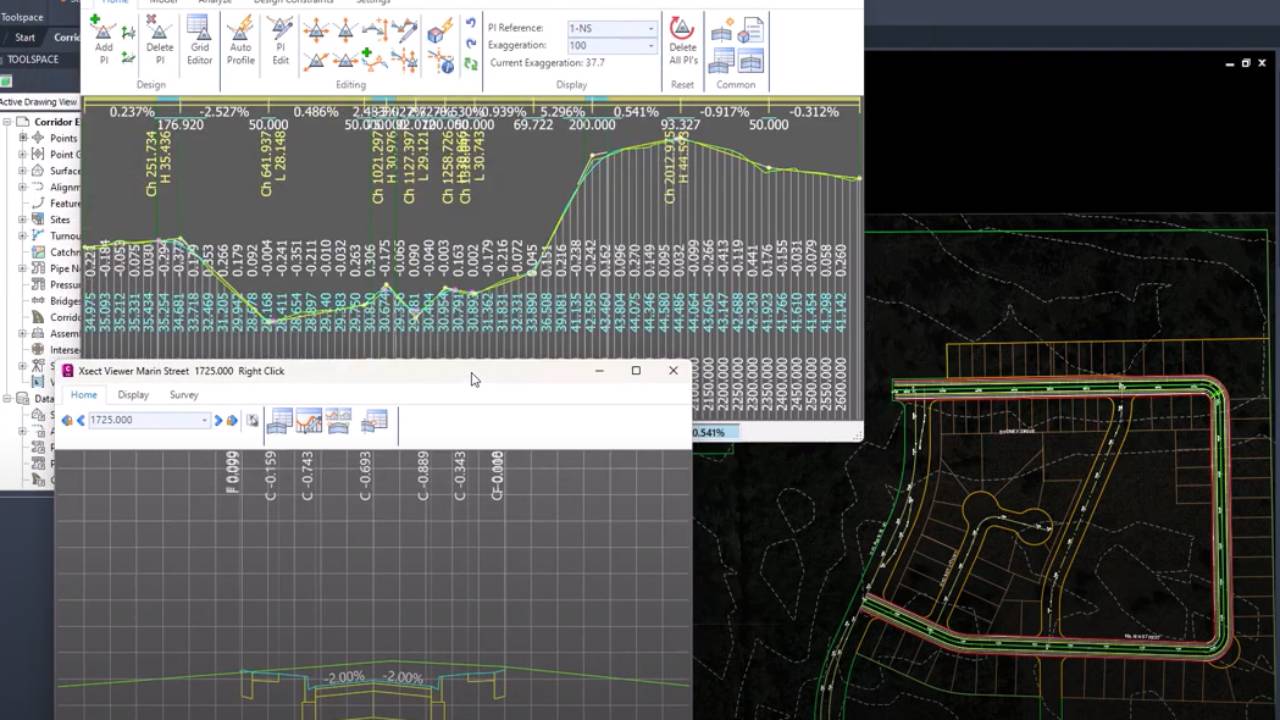
Task: Click the 93.327 curve length value
Action: click(680, 125)
